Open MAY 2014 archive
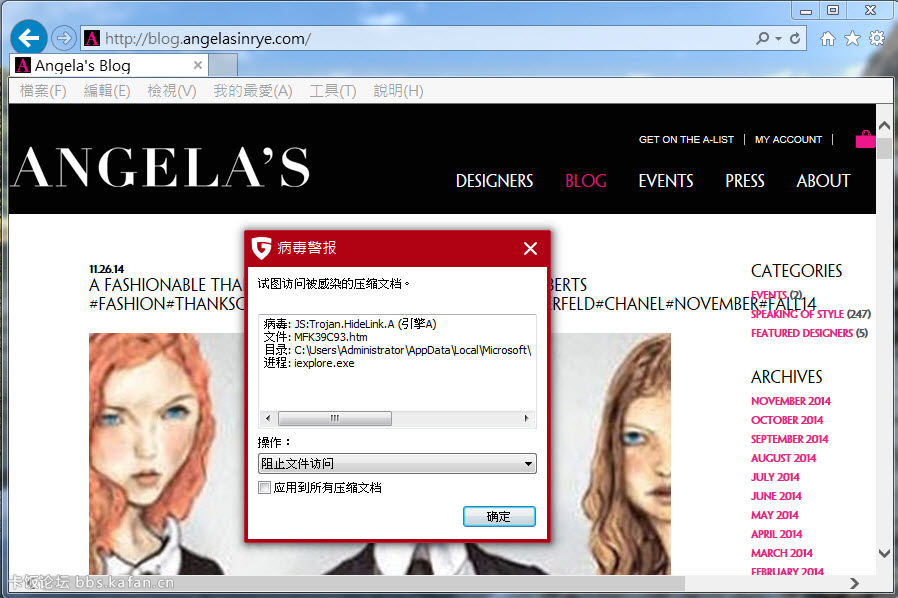The image size is (898, 598). 775,514
